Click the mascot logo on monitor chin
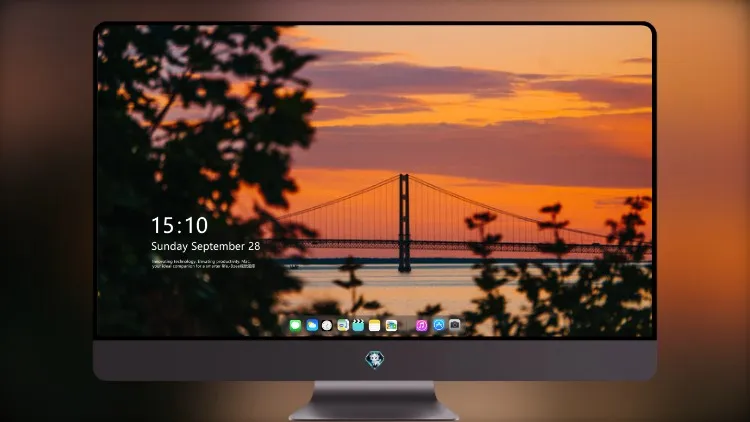This screenshot has width=750, height=422. pos(375,360)
